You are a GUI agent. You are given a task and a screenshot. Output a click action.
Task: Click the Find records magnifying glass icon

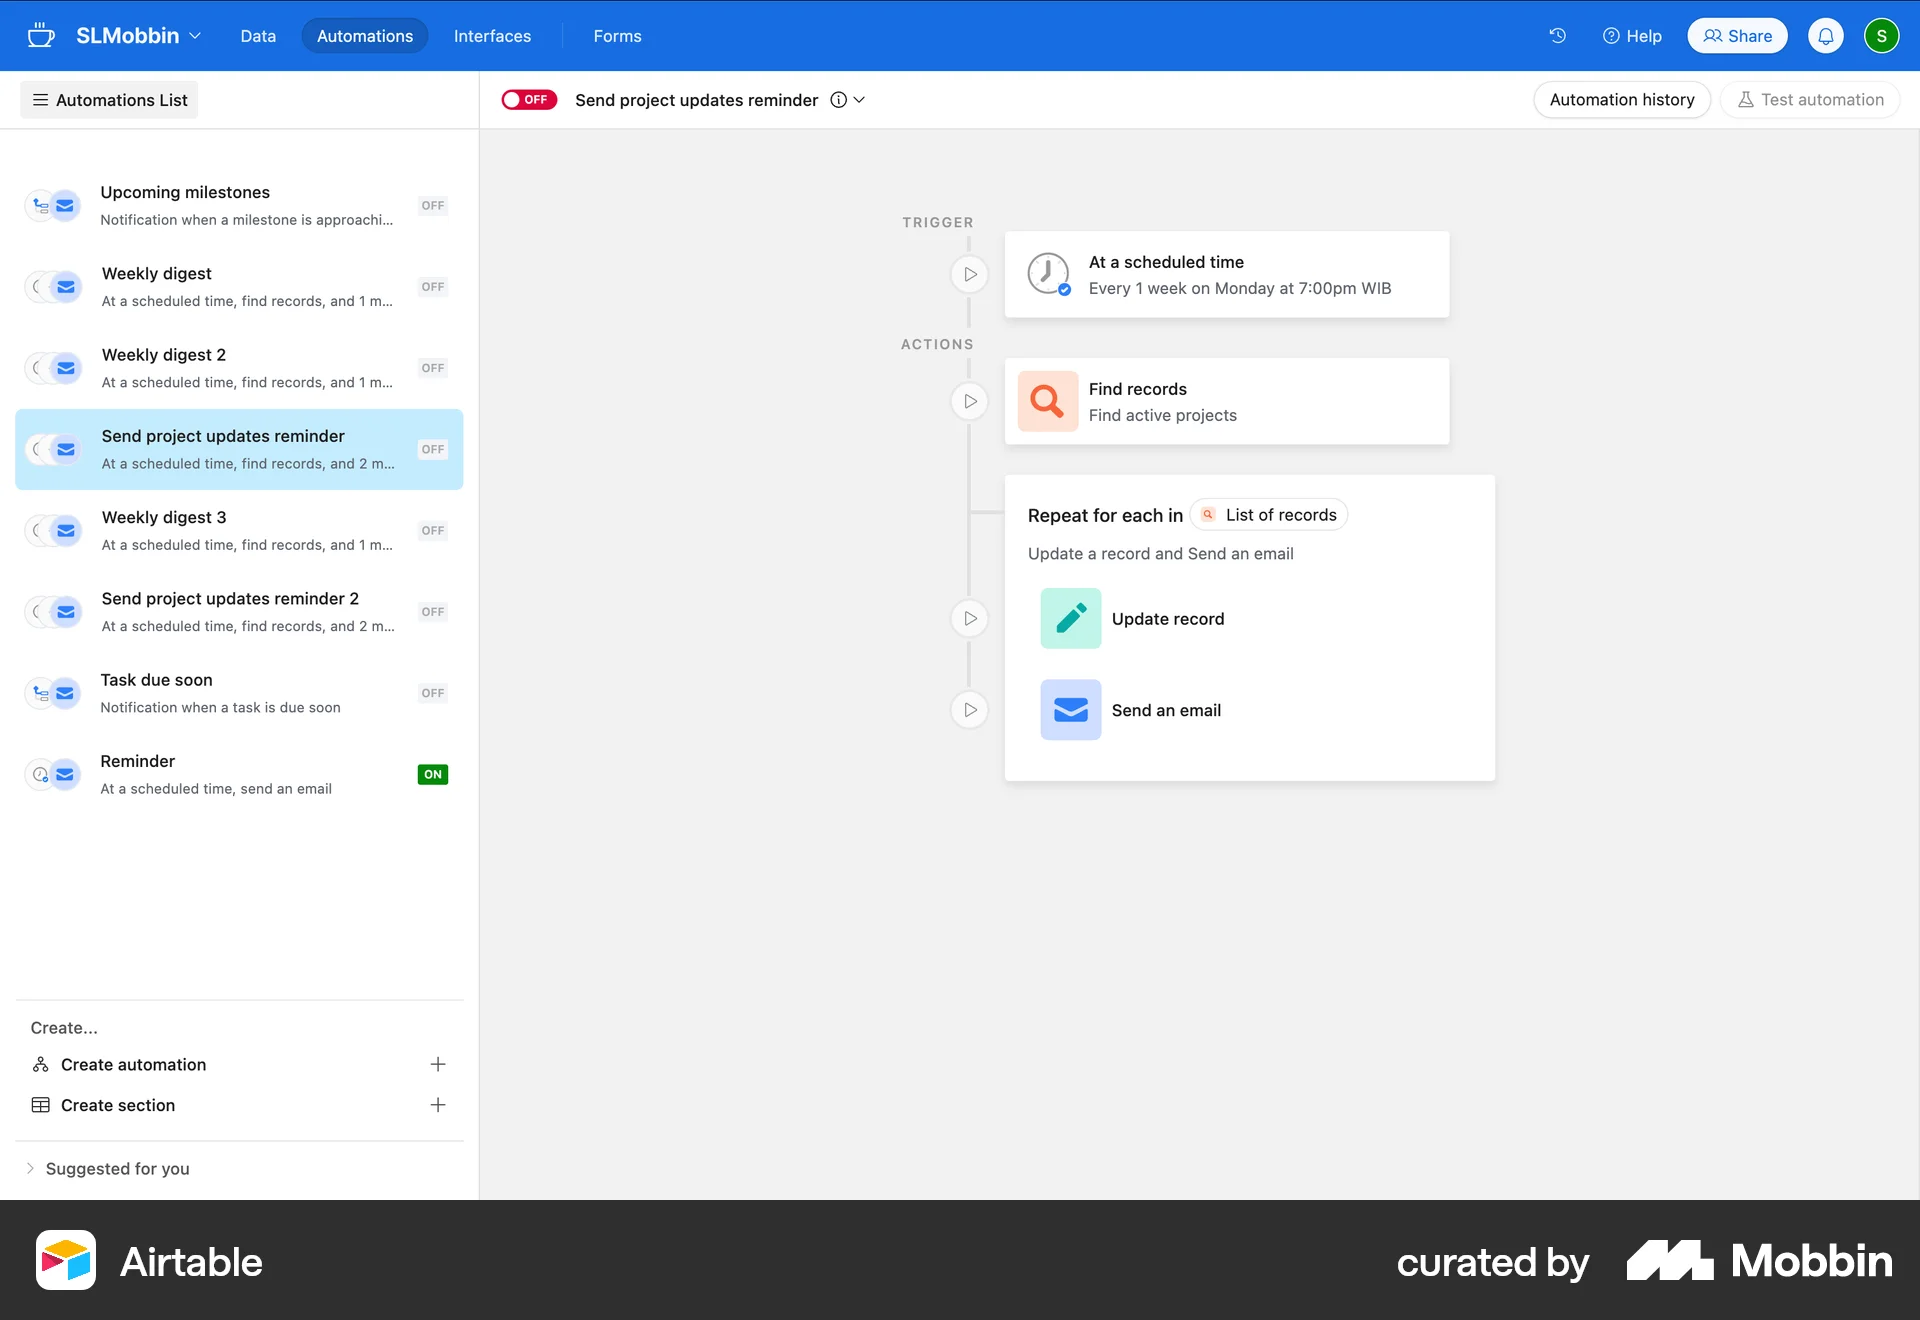(1047, 400)
